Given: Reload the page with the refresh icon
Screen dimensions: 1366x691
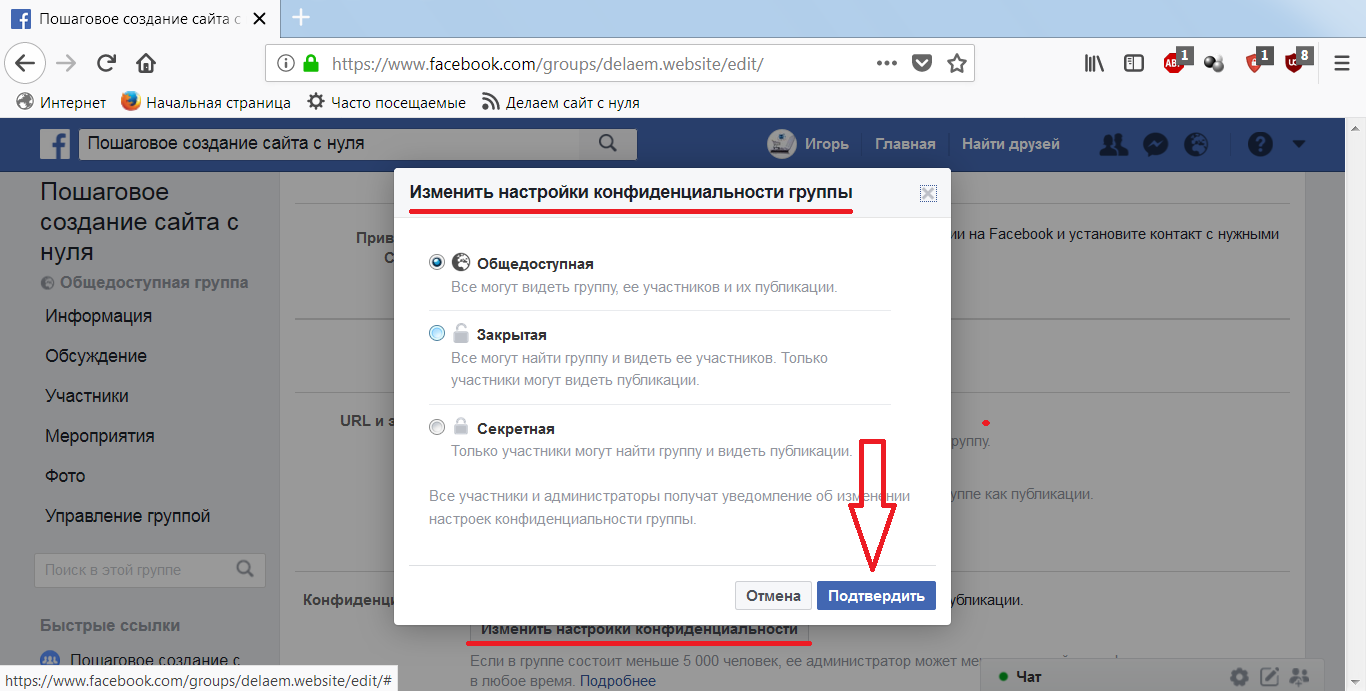Looking at the screenshot, I should point(106,63).
